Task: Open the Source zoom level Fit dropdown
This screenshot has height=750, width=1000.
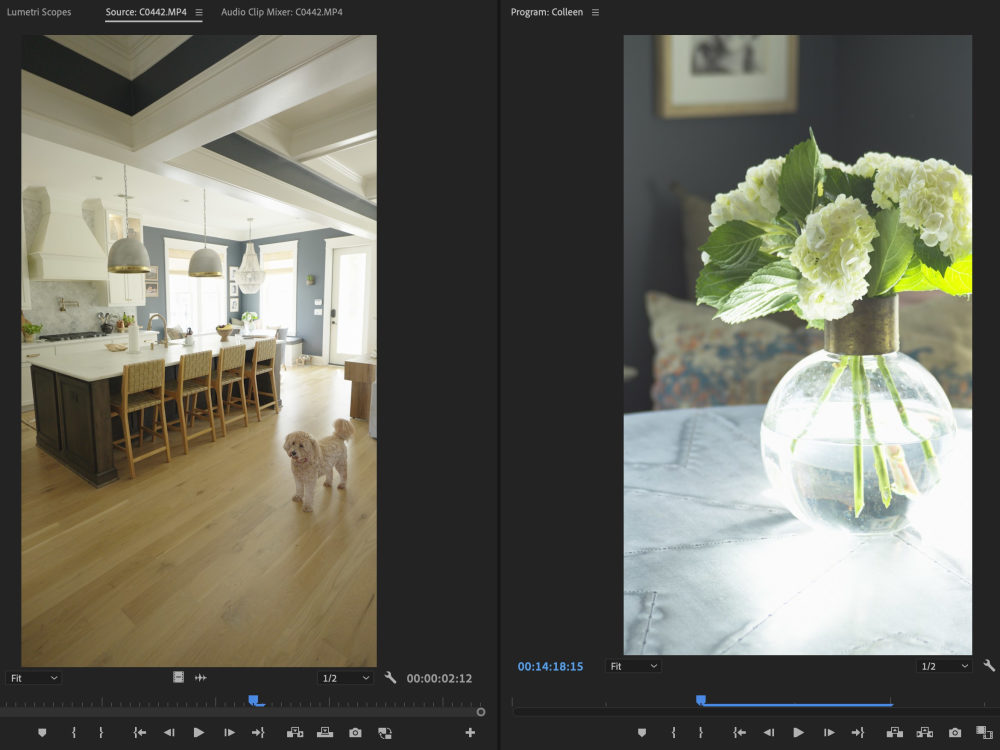Action: click(33, 678)
